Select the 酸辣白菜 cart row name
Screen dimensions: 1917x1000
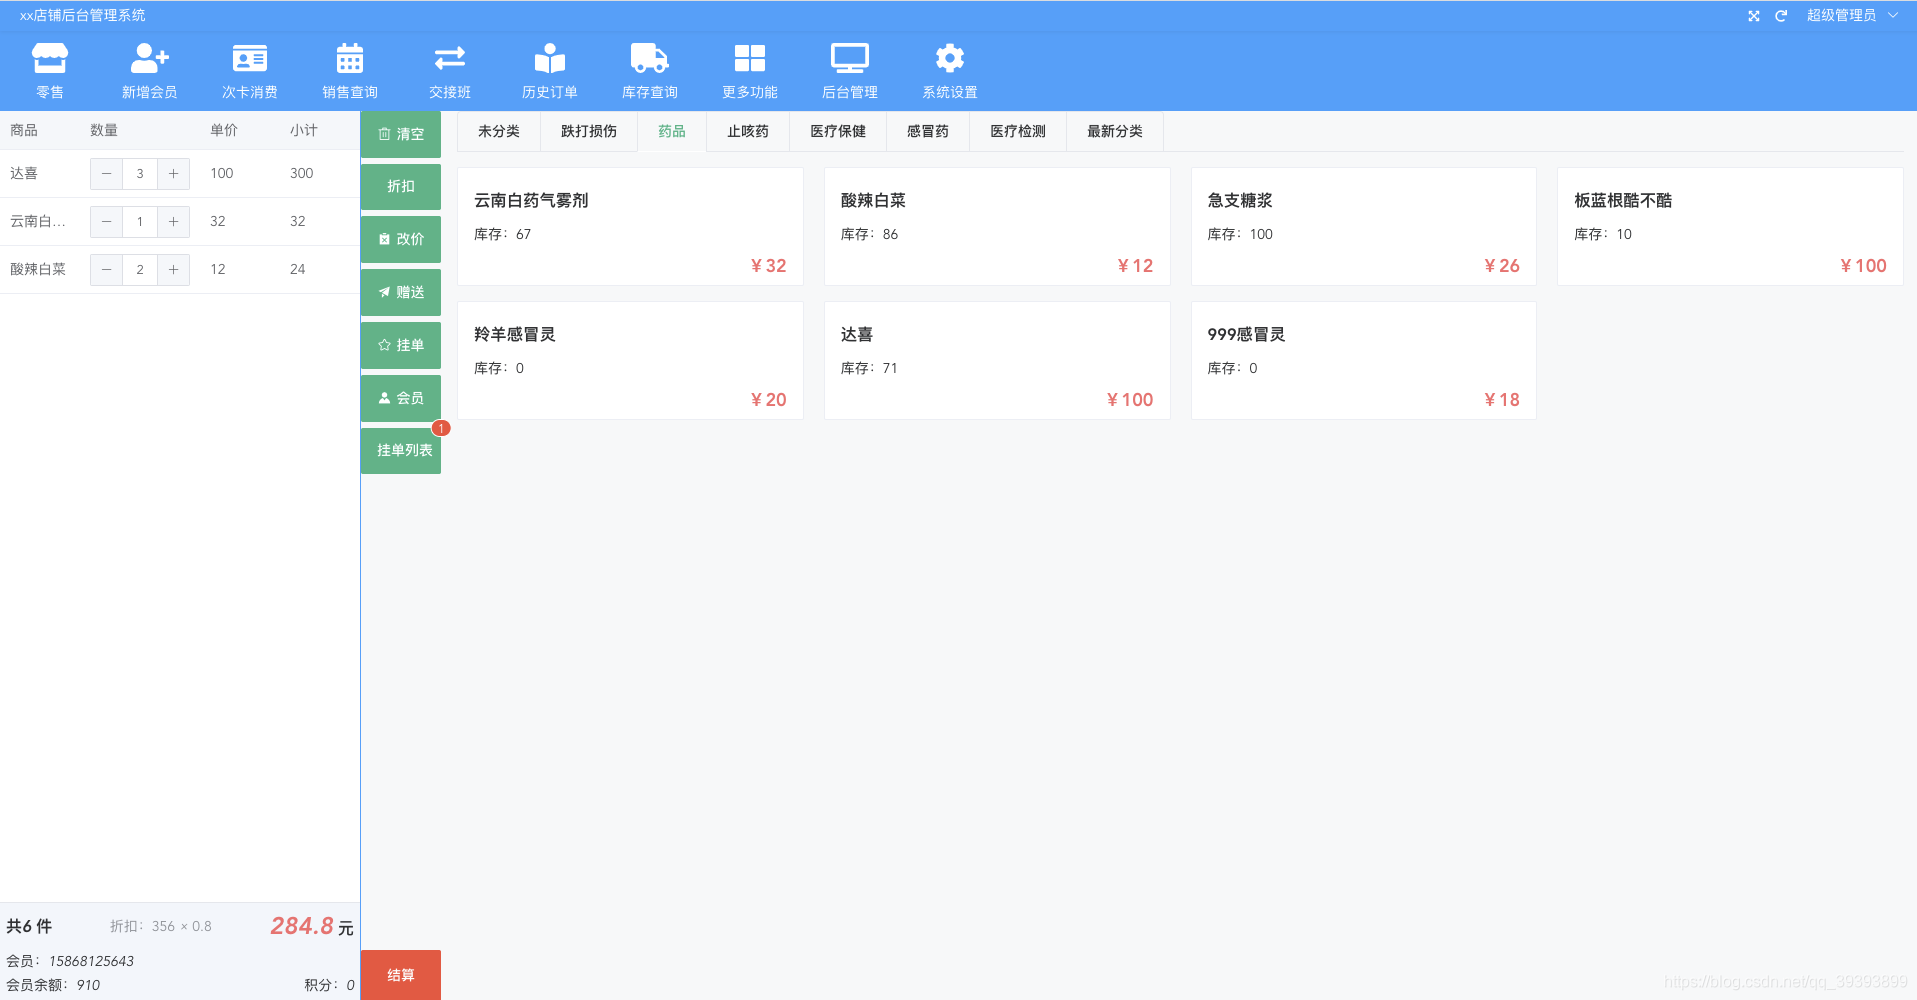click(x=38, y=269)
